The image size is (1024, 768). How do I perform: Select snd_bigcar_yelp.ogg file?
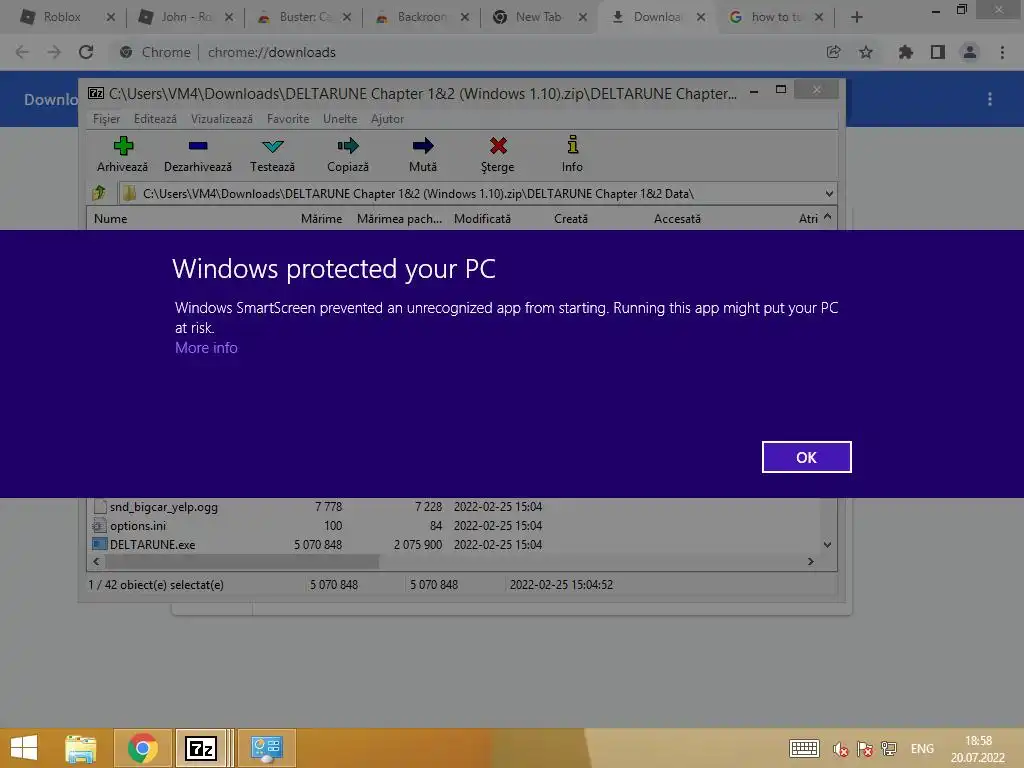tap(163, 507)
